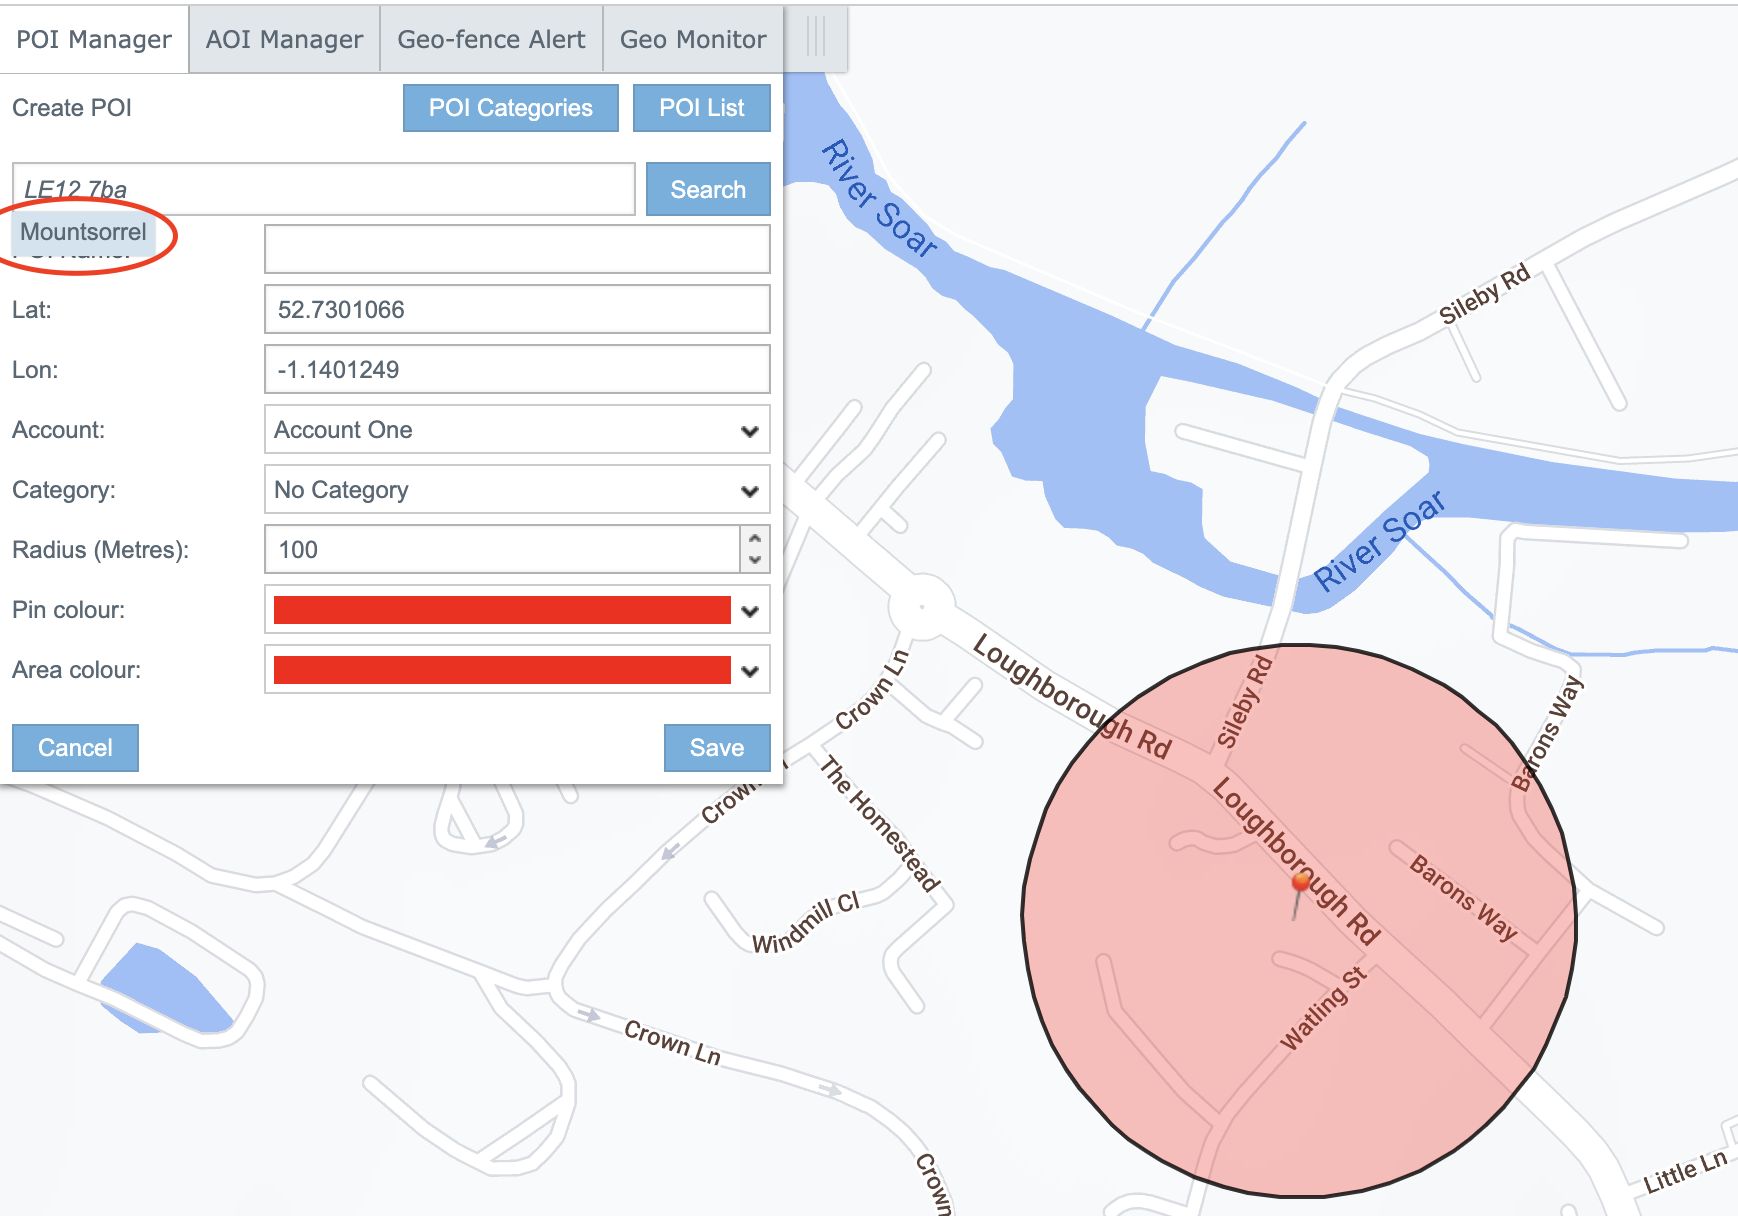Open the Geo-fence Alert tab

491,40
